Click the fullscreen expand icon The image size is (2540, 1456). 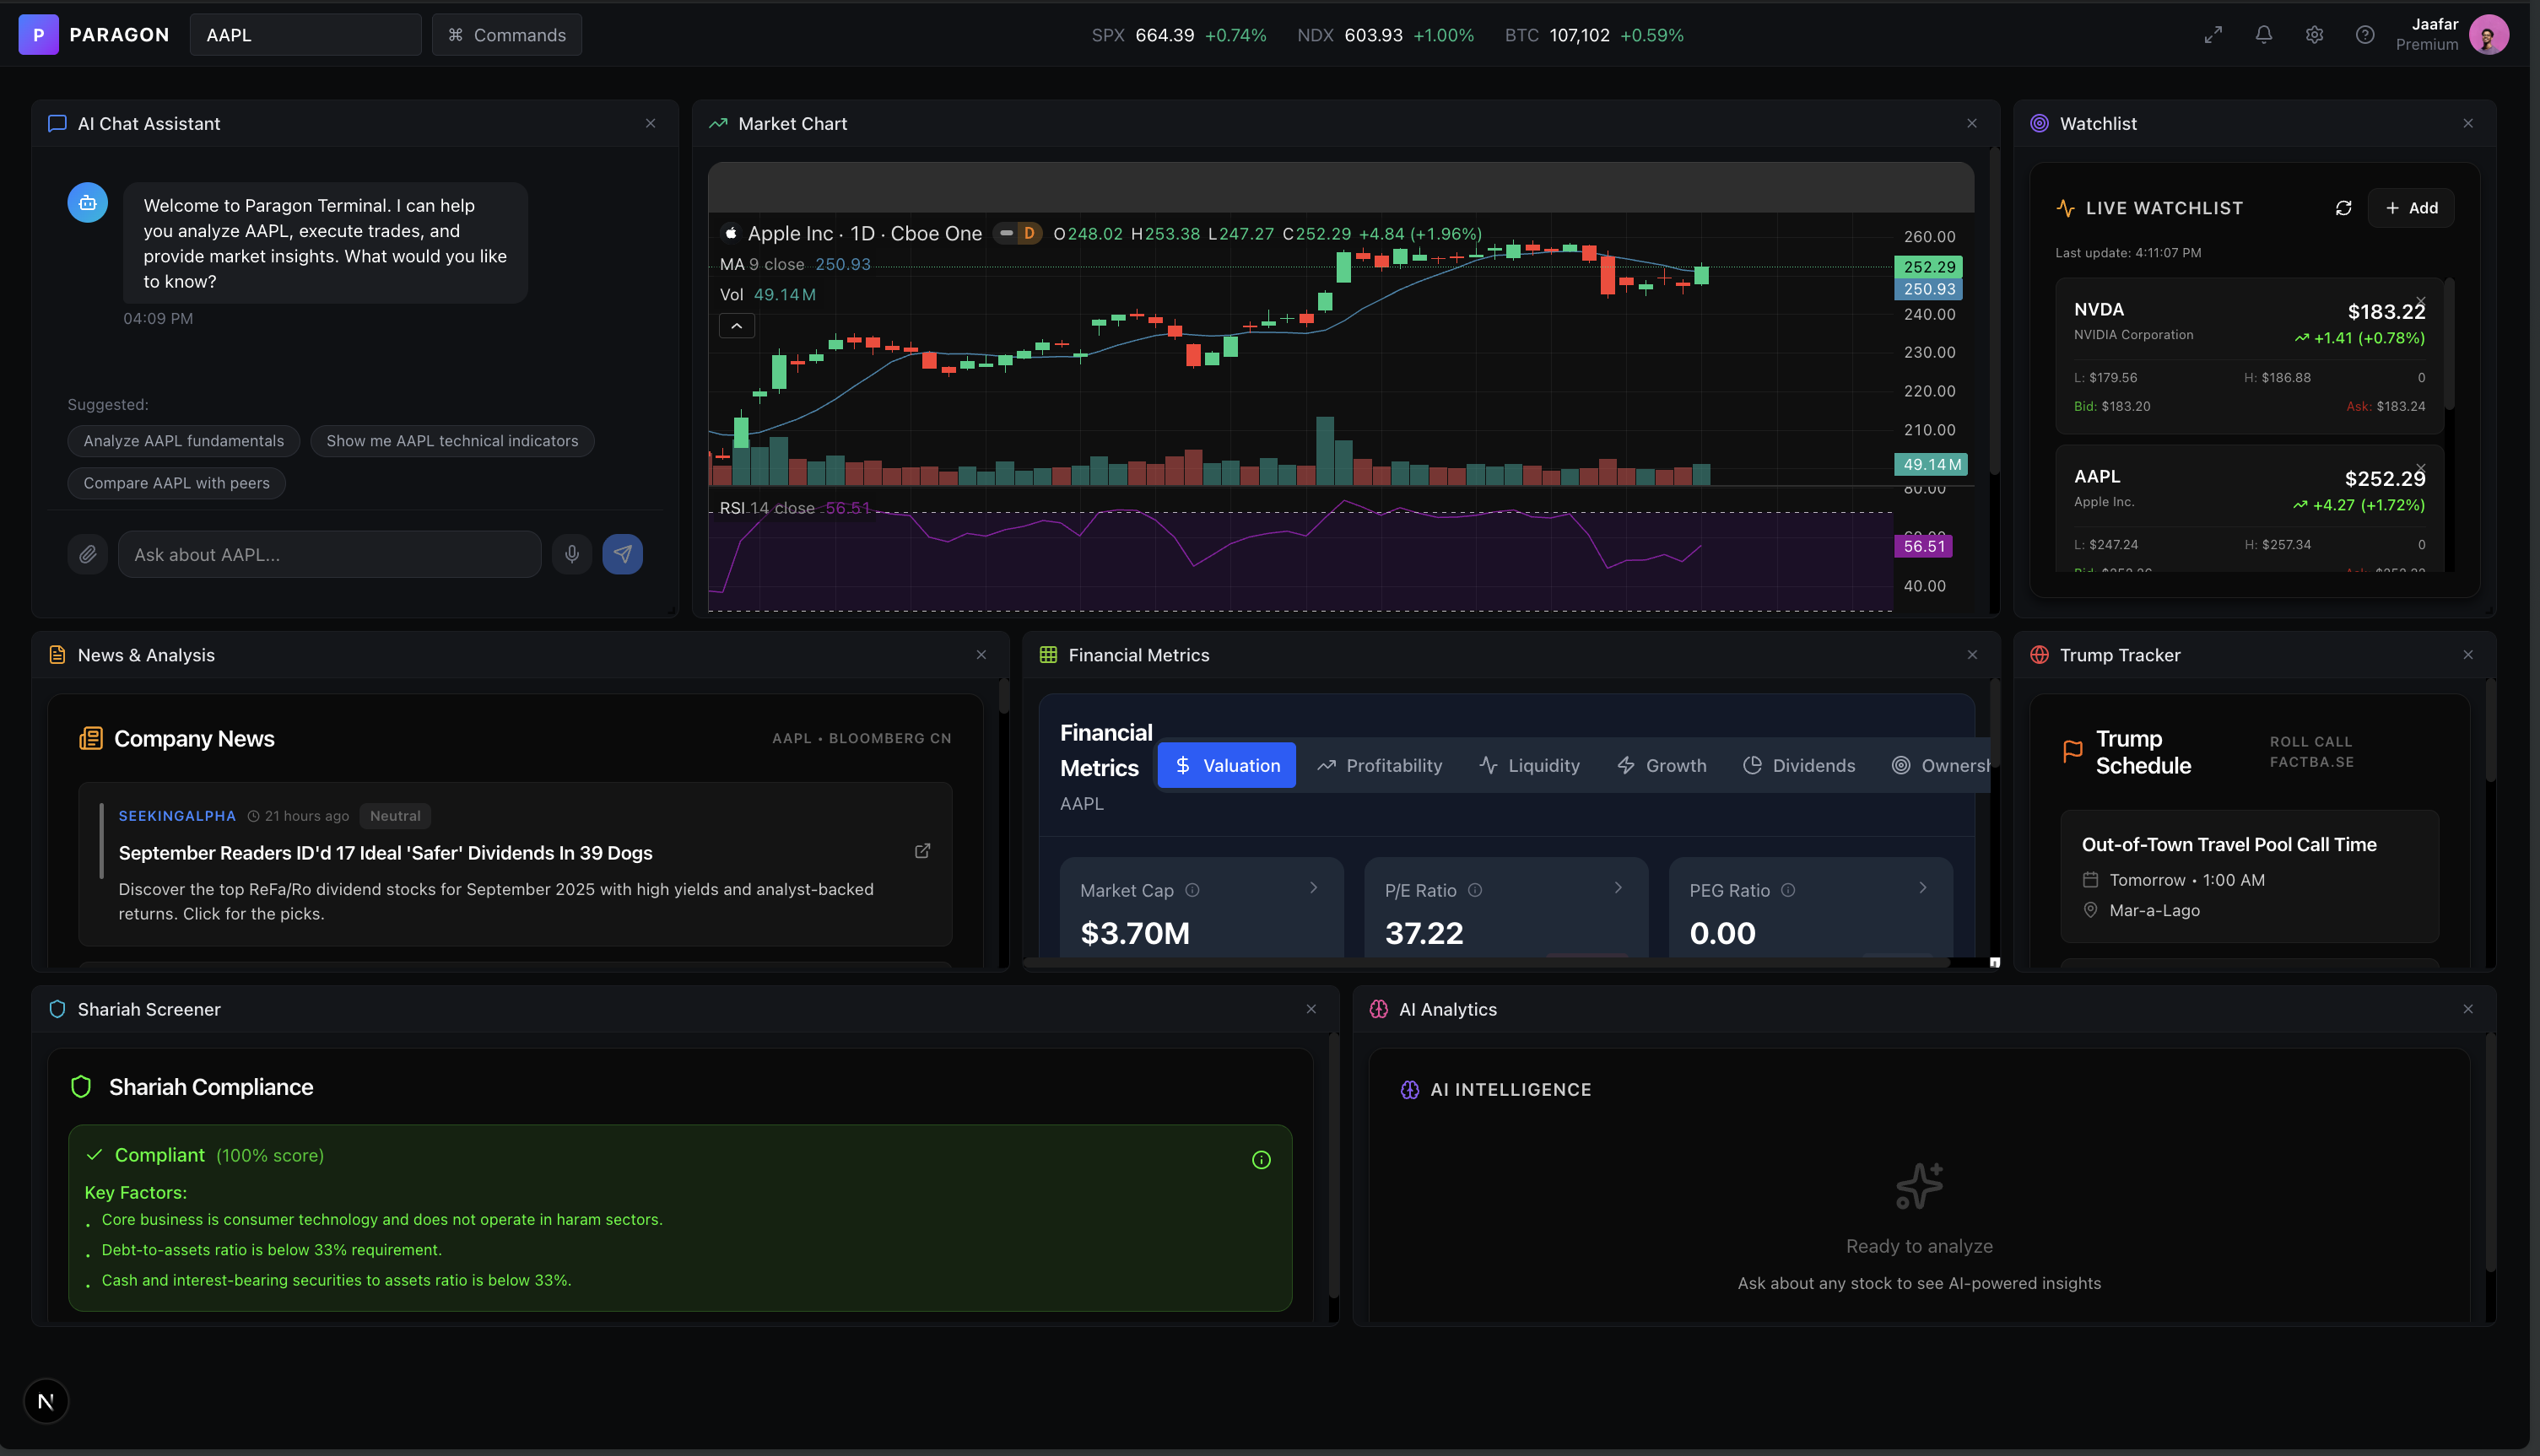pyautogui.click(x=2213, y=35)
